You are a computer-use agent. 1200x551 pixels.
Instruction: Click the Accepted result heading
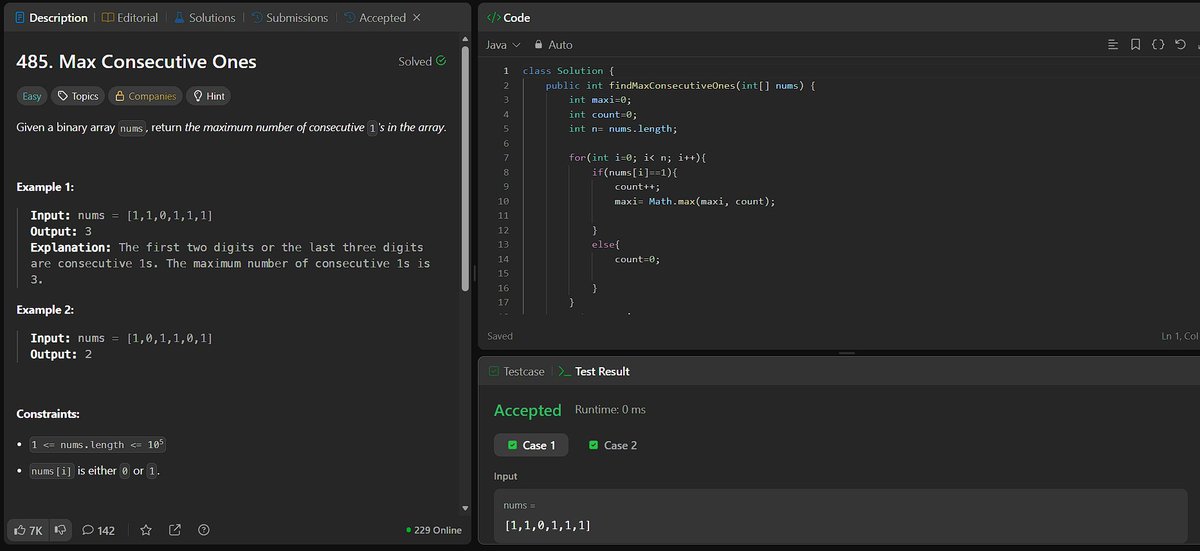pyautogui.click(x=528, y=411)
